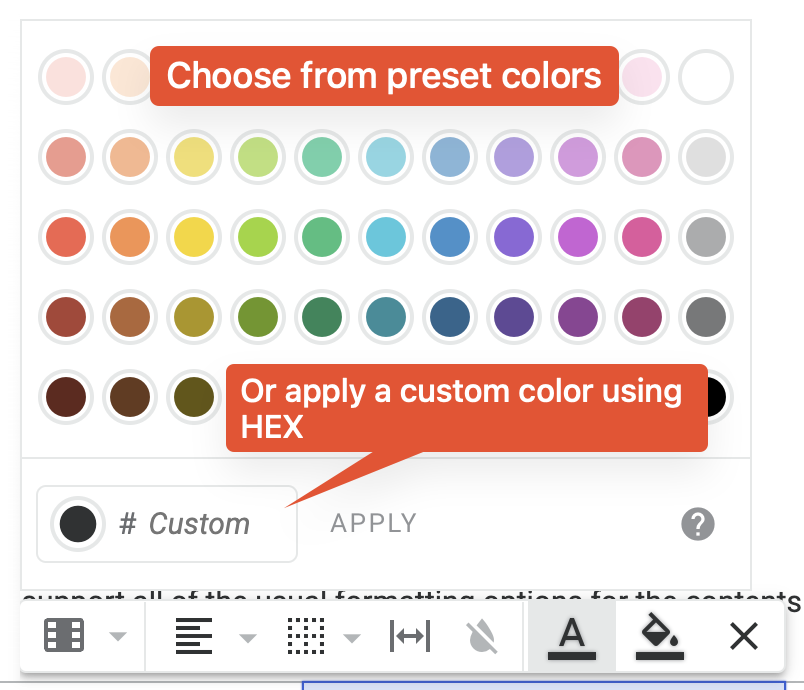This screenshot has height=690, width=804.
Task: Click the APPLY button
Action: click(x=374, y=523)
